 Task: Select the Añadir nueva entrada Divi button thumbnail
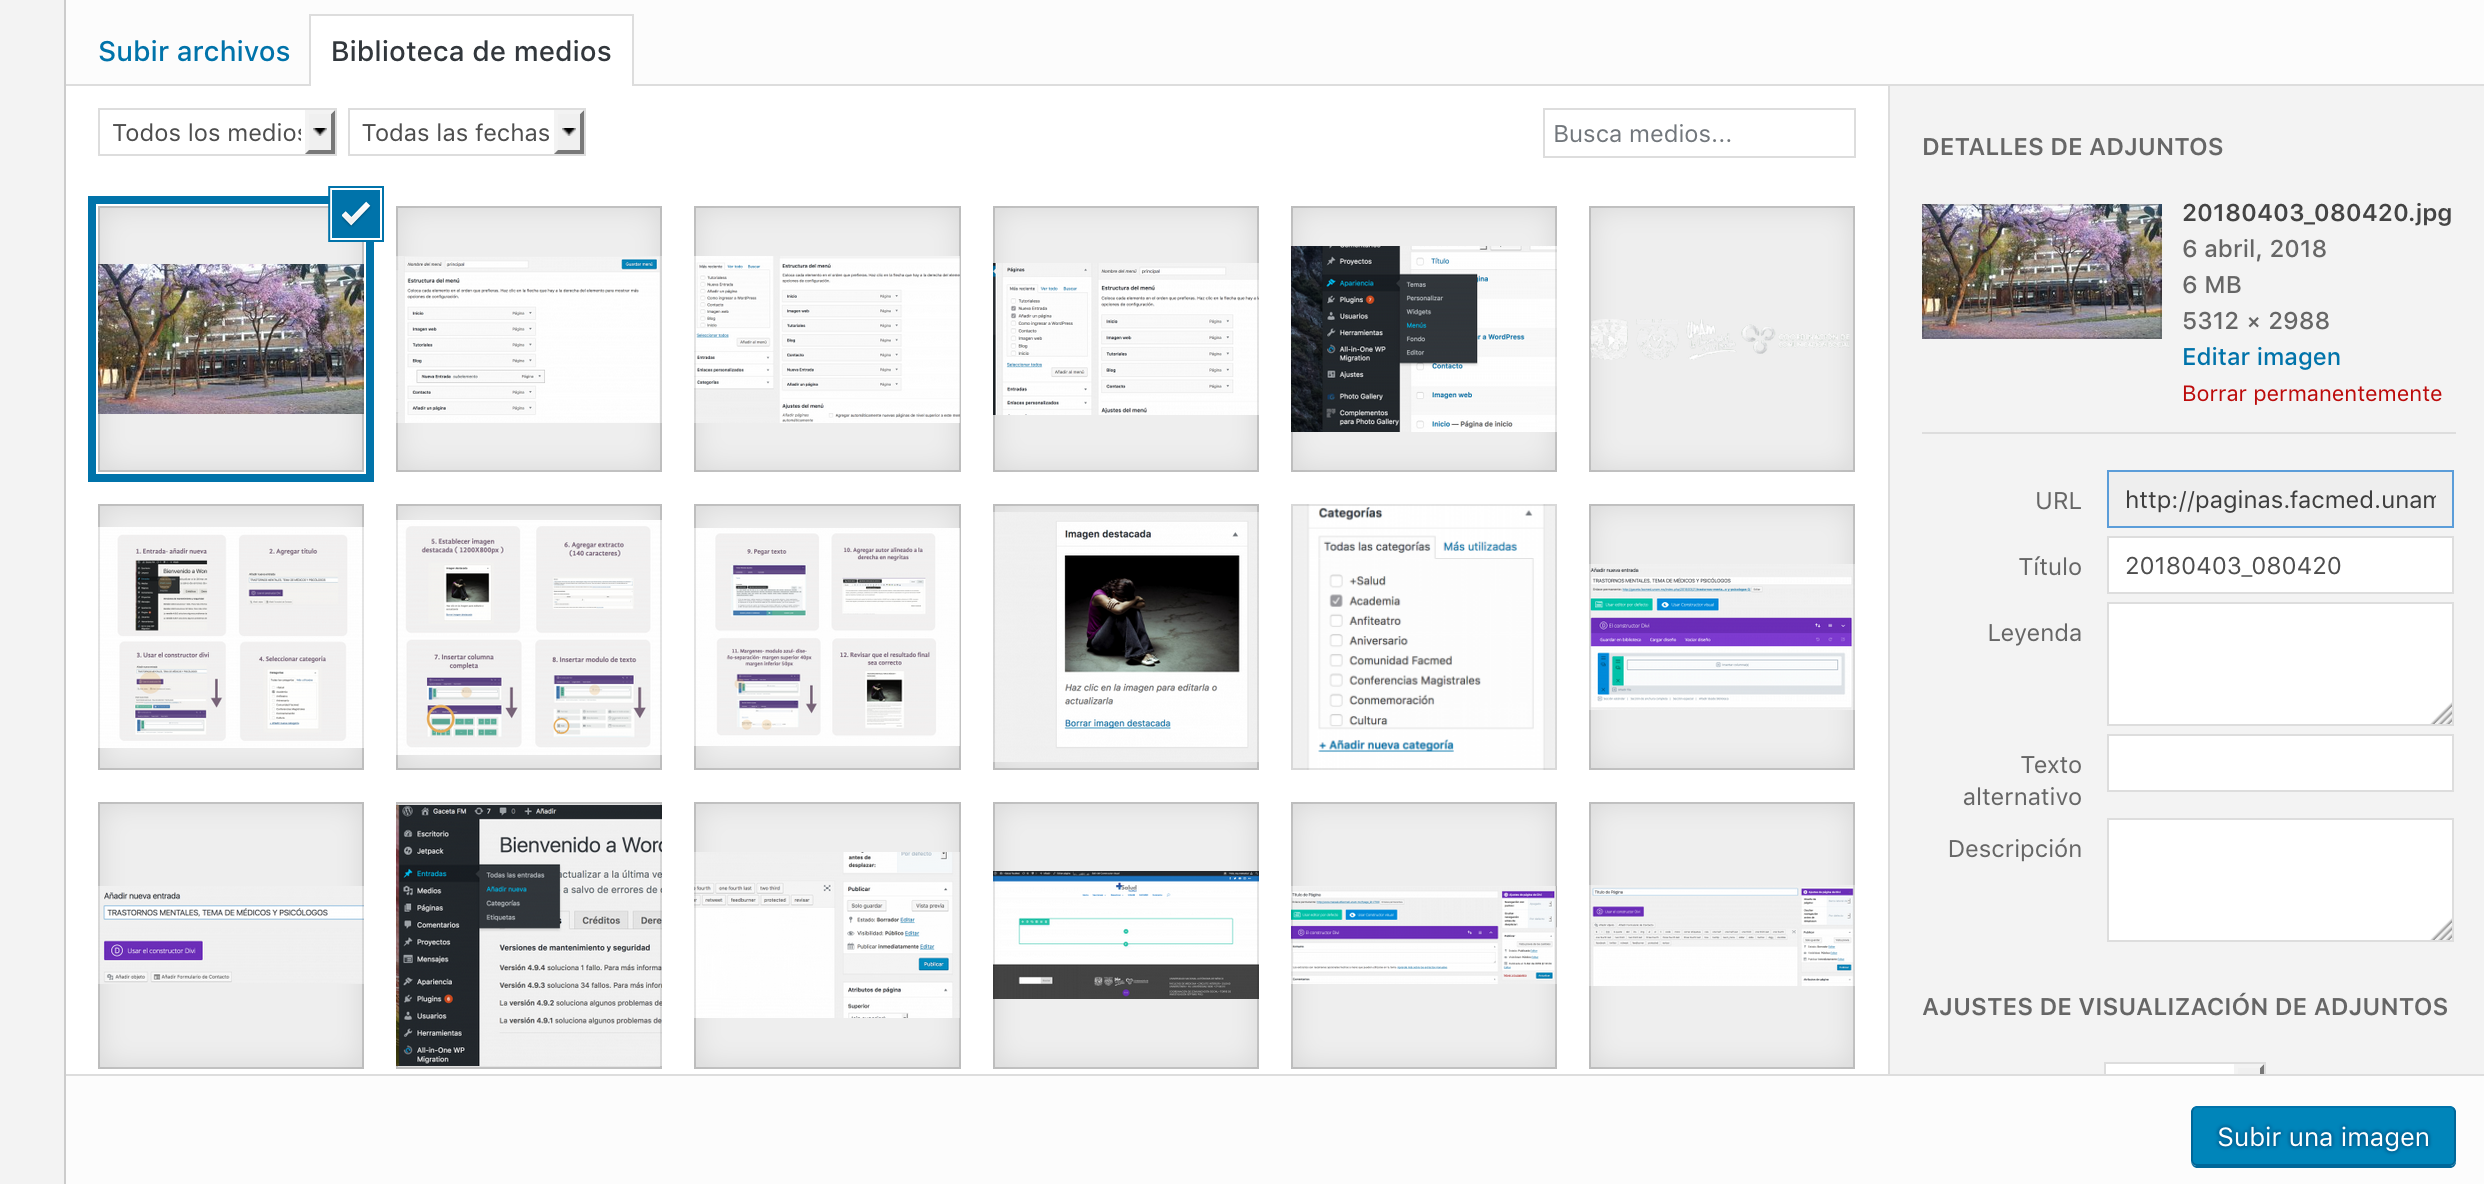231,934
